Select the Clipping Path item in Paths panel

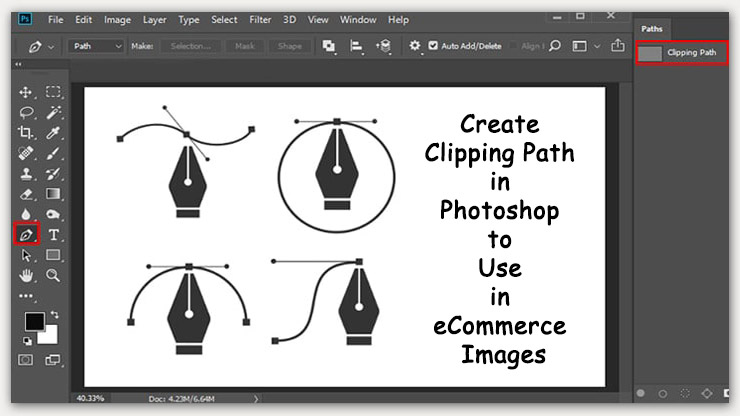(x=685, y=52)
